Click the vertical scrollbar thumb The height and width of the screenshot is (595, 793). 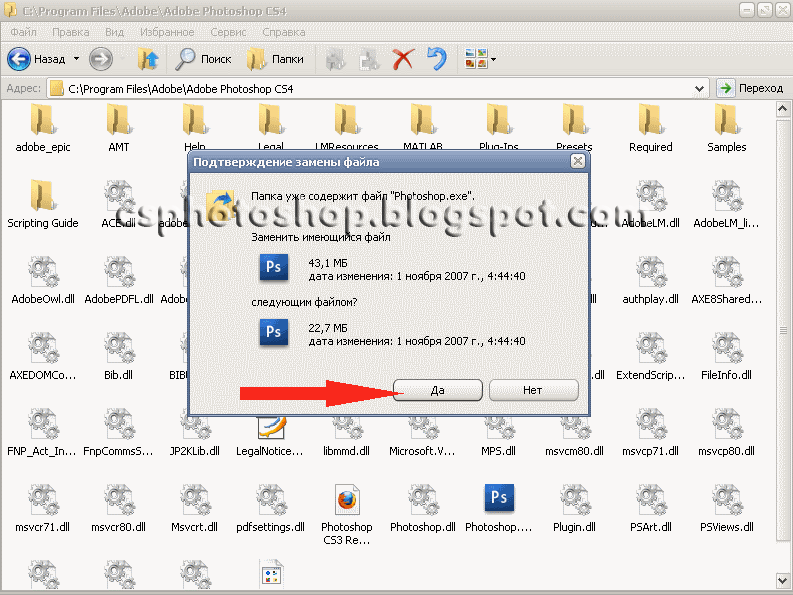pyautogui.click(x=782, y=331)
